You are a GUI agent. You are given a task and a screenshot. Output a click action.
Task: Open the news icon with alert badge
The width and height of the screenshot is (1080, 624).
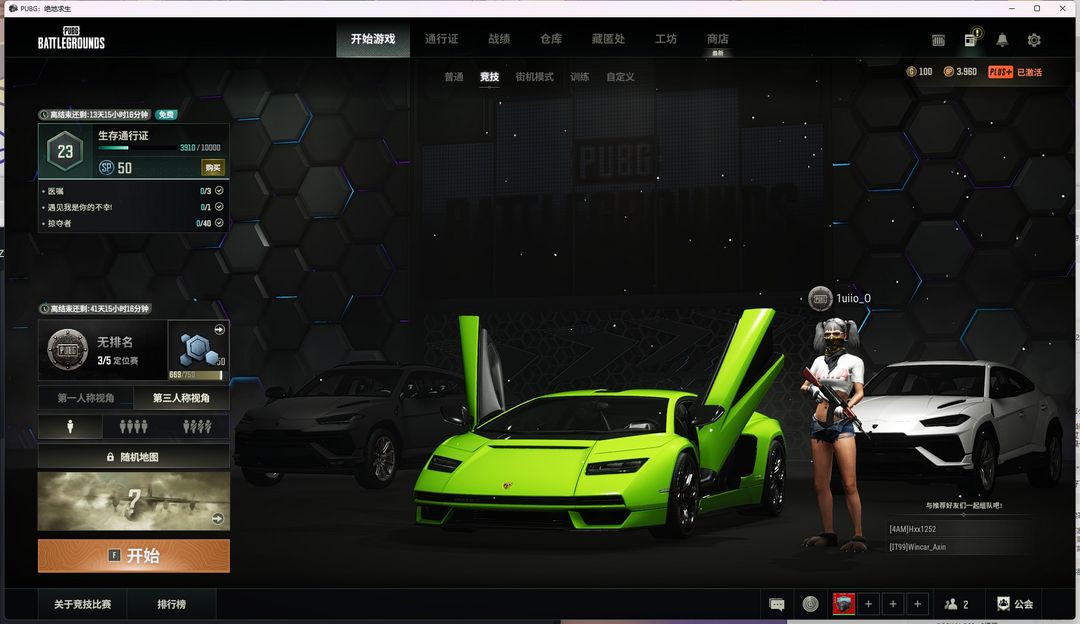[x=970, y=40]
